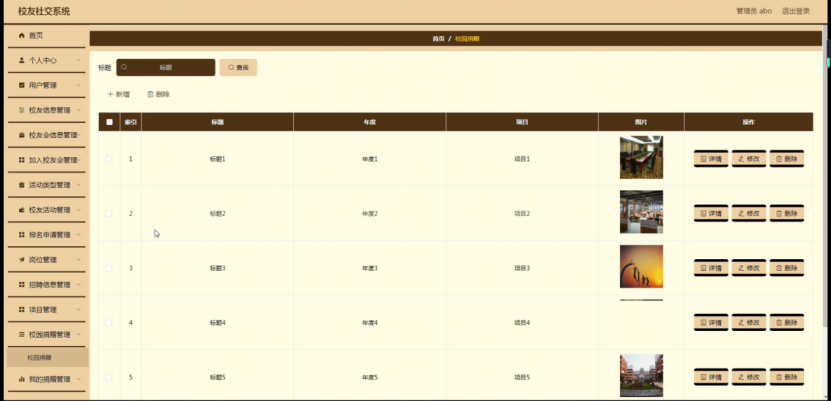
Task: Click the search icon on 查询 button
Action: (x=231, y=67)
